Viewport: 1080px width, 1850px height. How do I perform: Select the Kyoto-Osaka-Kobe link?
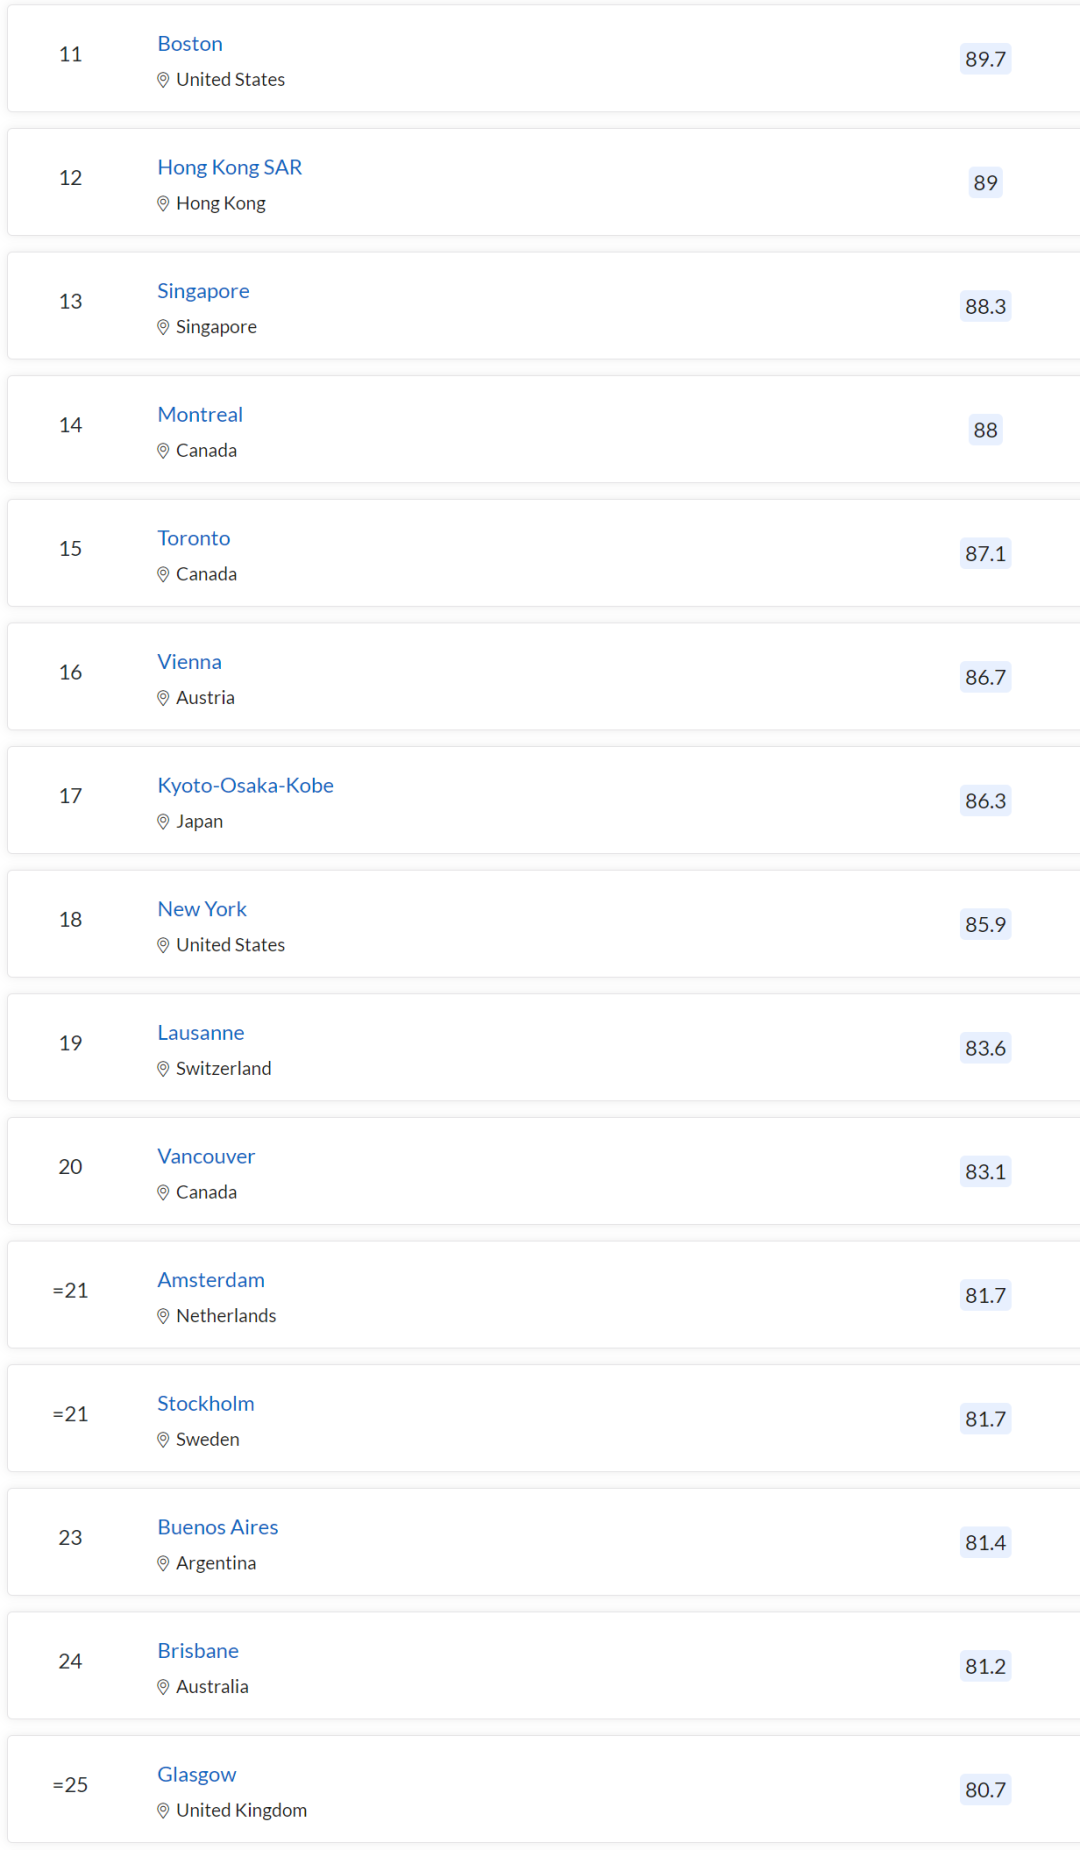pos(245,785)
